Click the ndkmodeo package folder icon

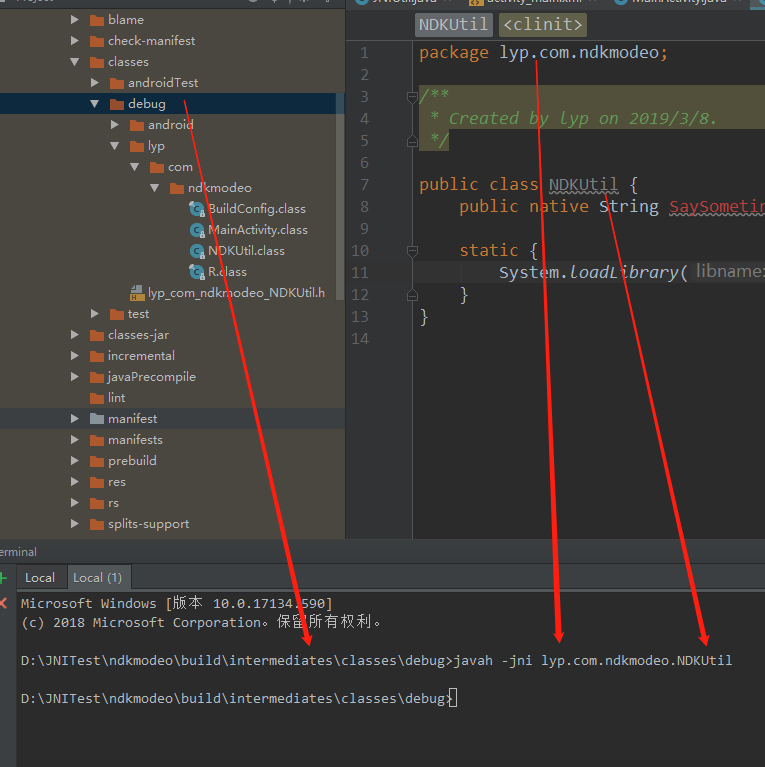point(177,188)
